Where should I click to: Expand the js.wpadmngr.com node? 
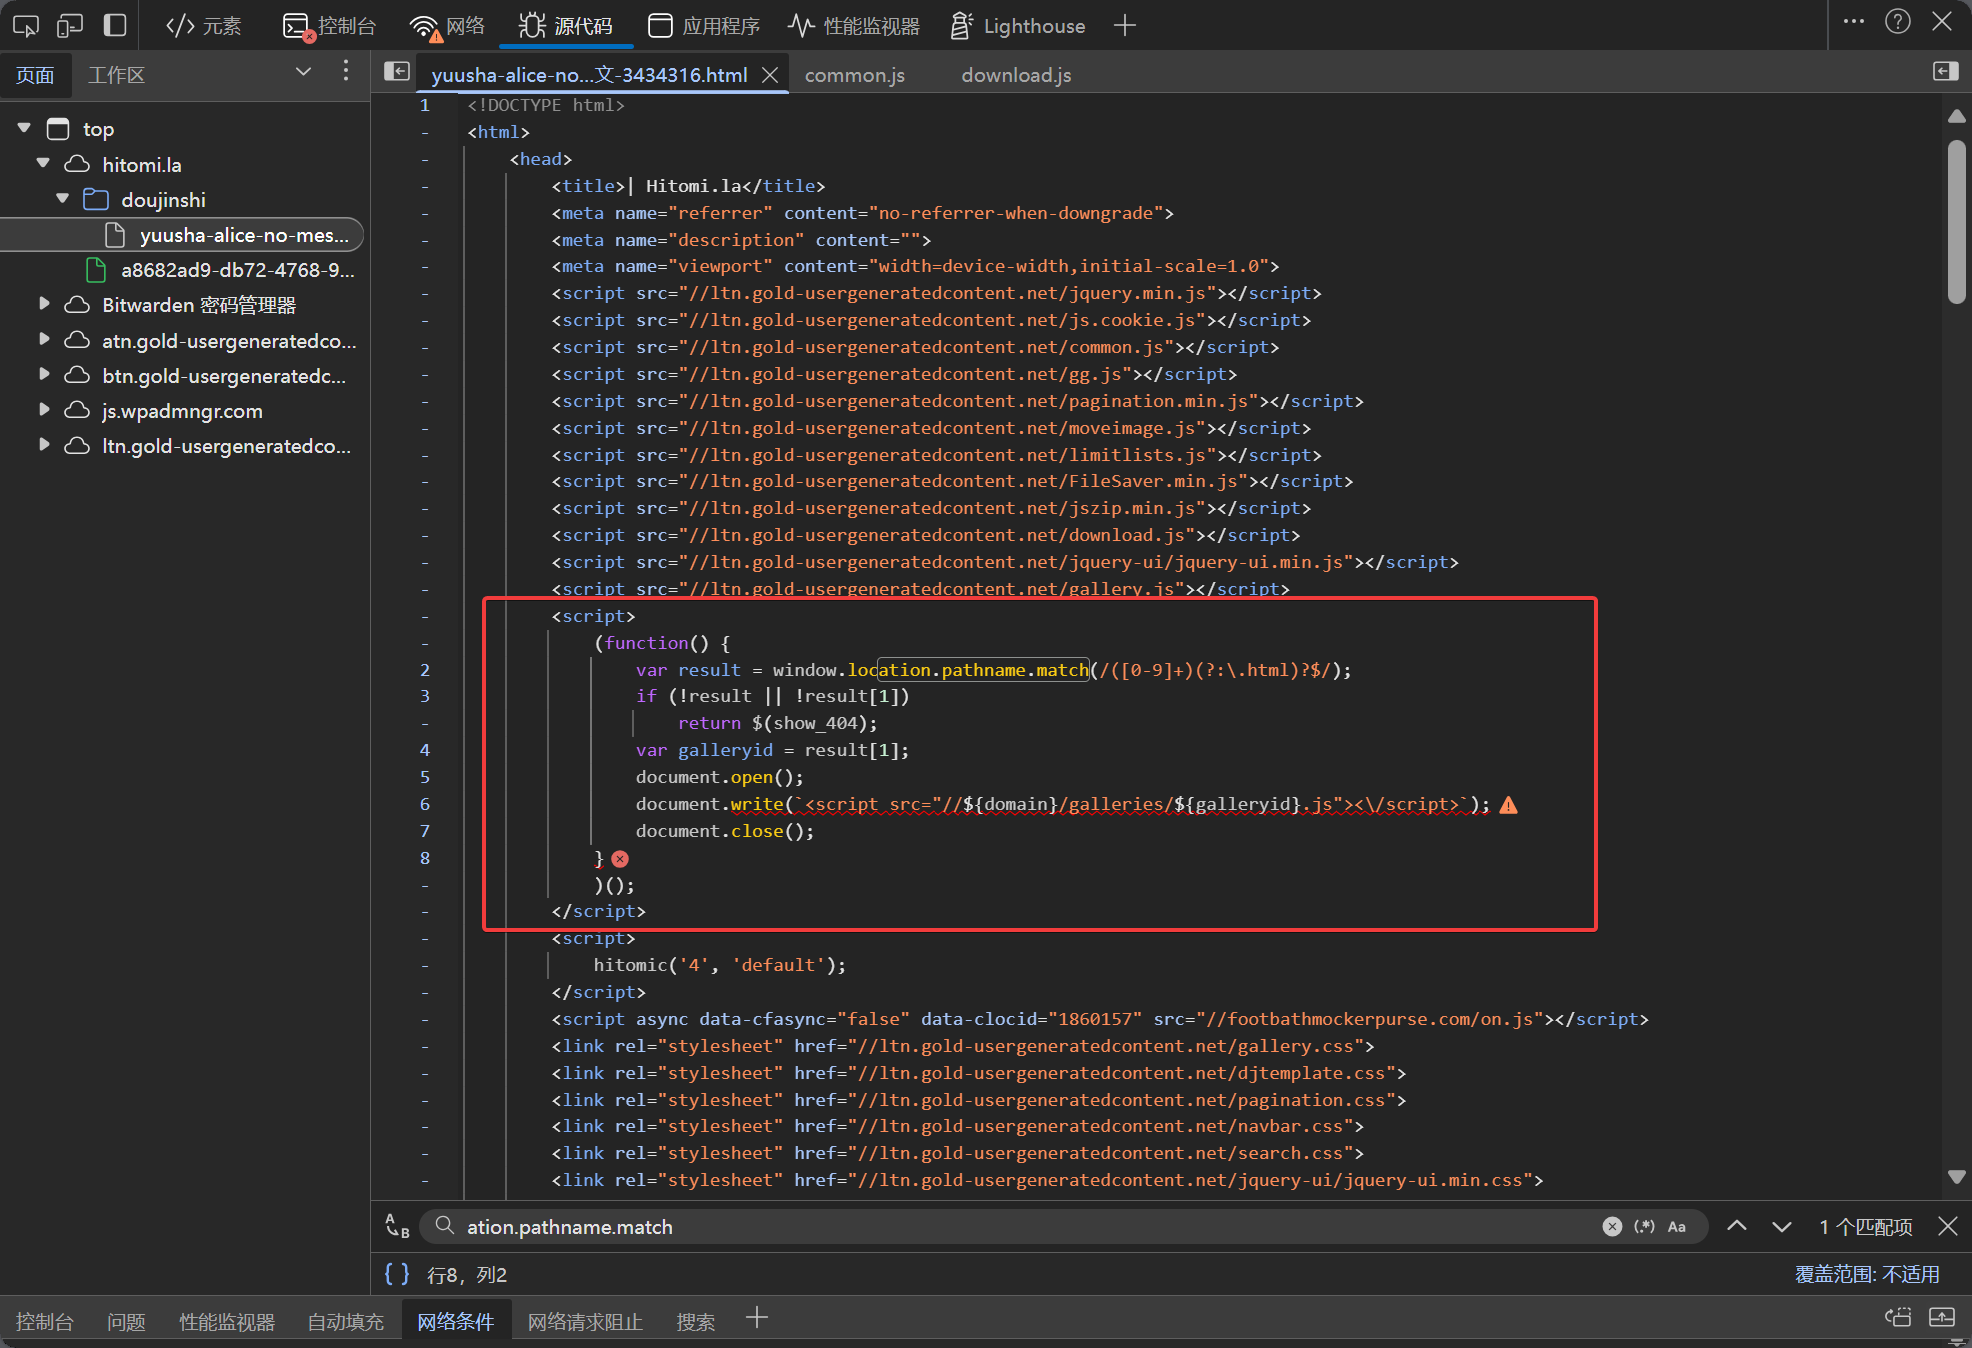click(43, 410)
